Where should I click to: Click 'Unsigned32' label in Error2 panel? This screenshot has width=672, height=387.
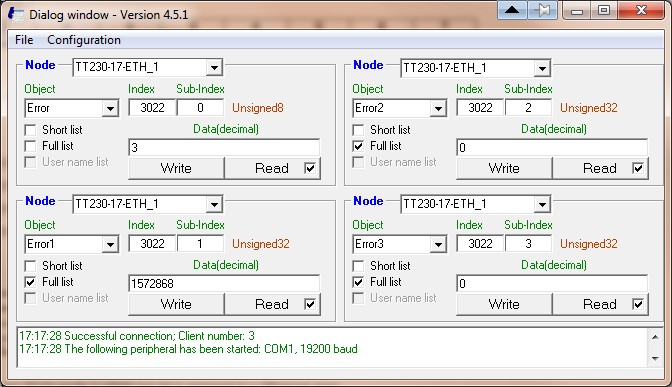pyautogui.click(x=589, y=108)
